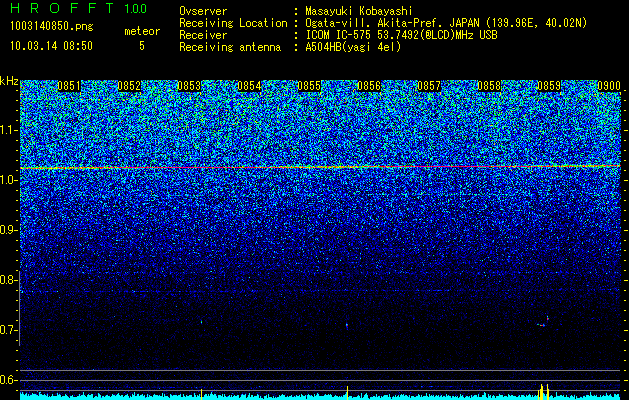Click the 0900 time marker
The image size is (629, 400).
point(609,86)
